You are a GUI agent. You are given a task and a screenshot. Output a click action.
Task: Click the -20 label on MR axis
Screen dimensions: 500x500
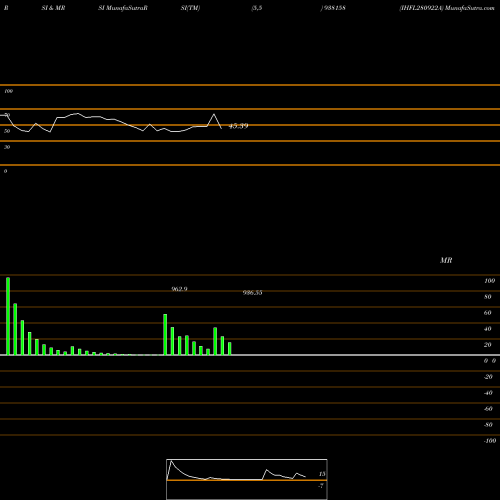click(488, 377)
